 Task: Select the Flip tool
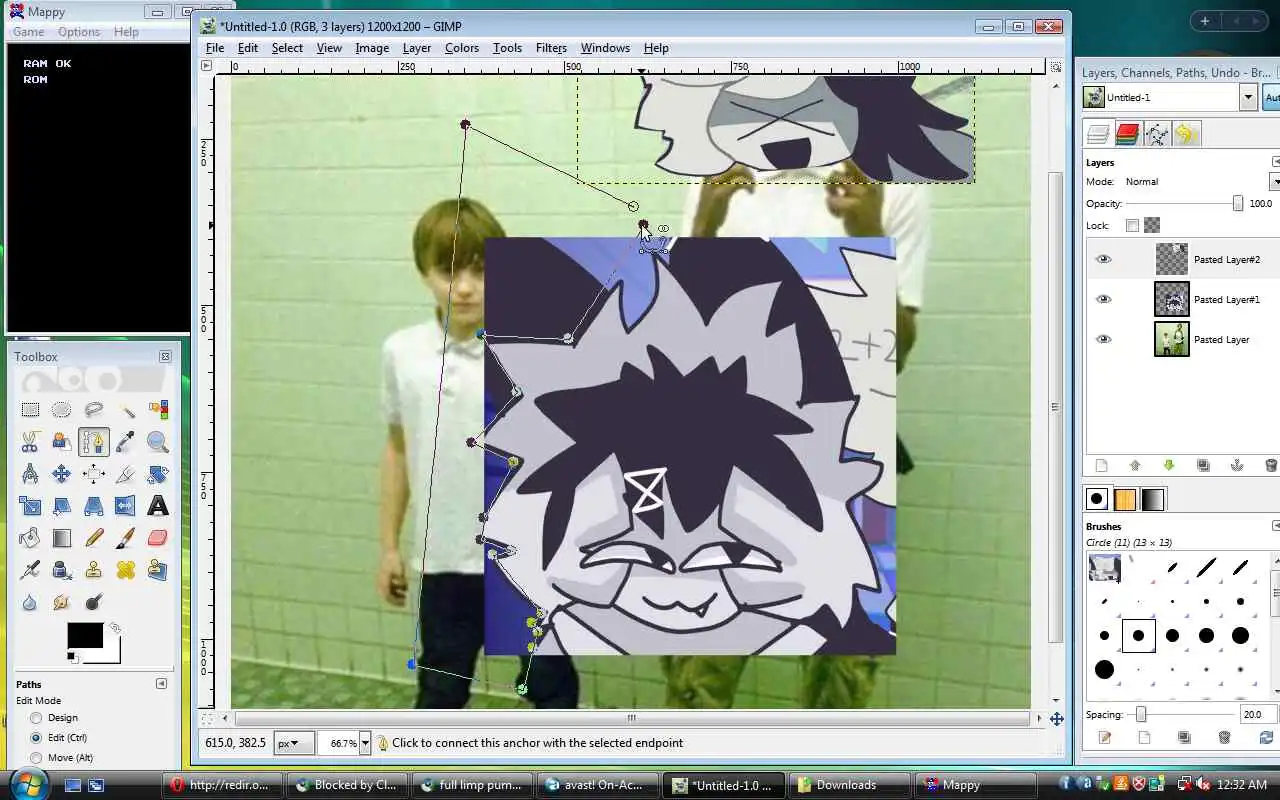point(126,506)
